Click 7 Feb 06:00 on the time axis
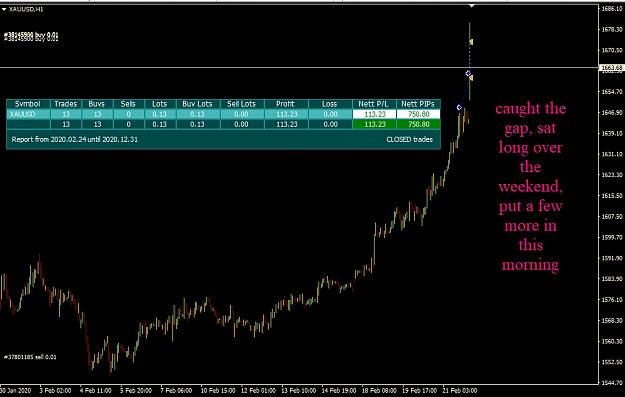 [x=176, y=391]
